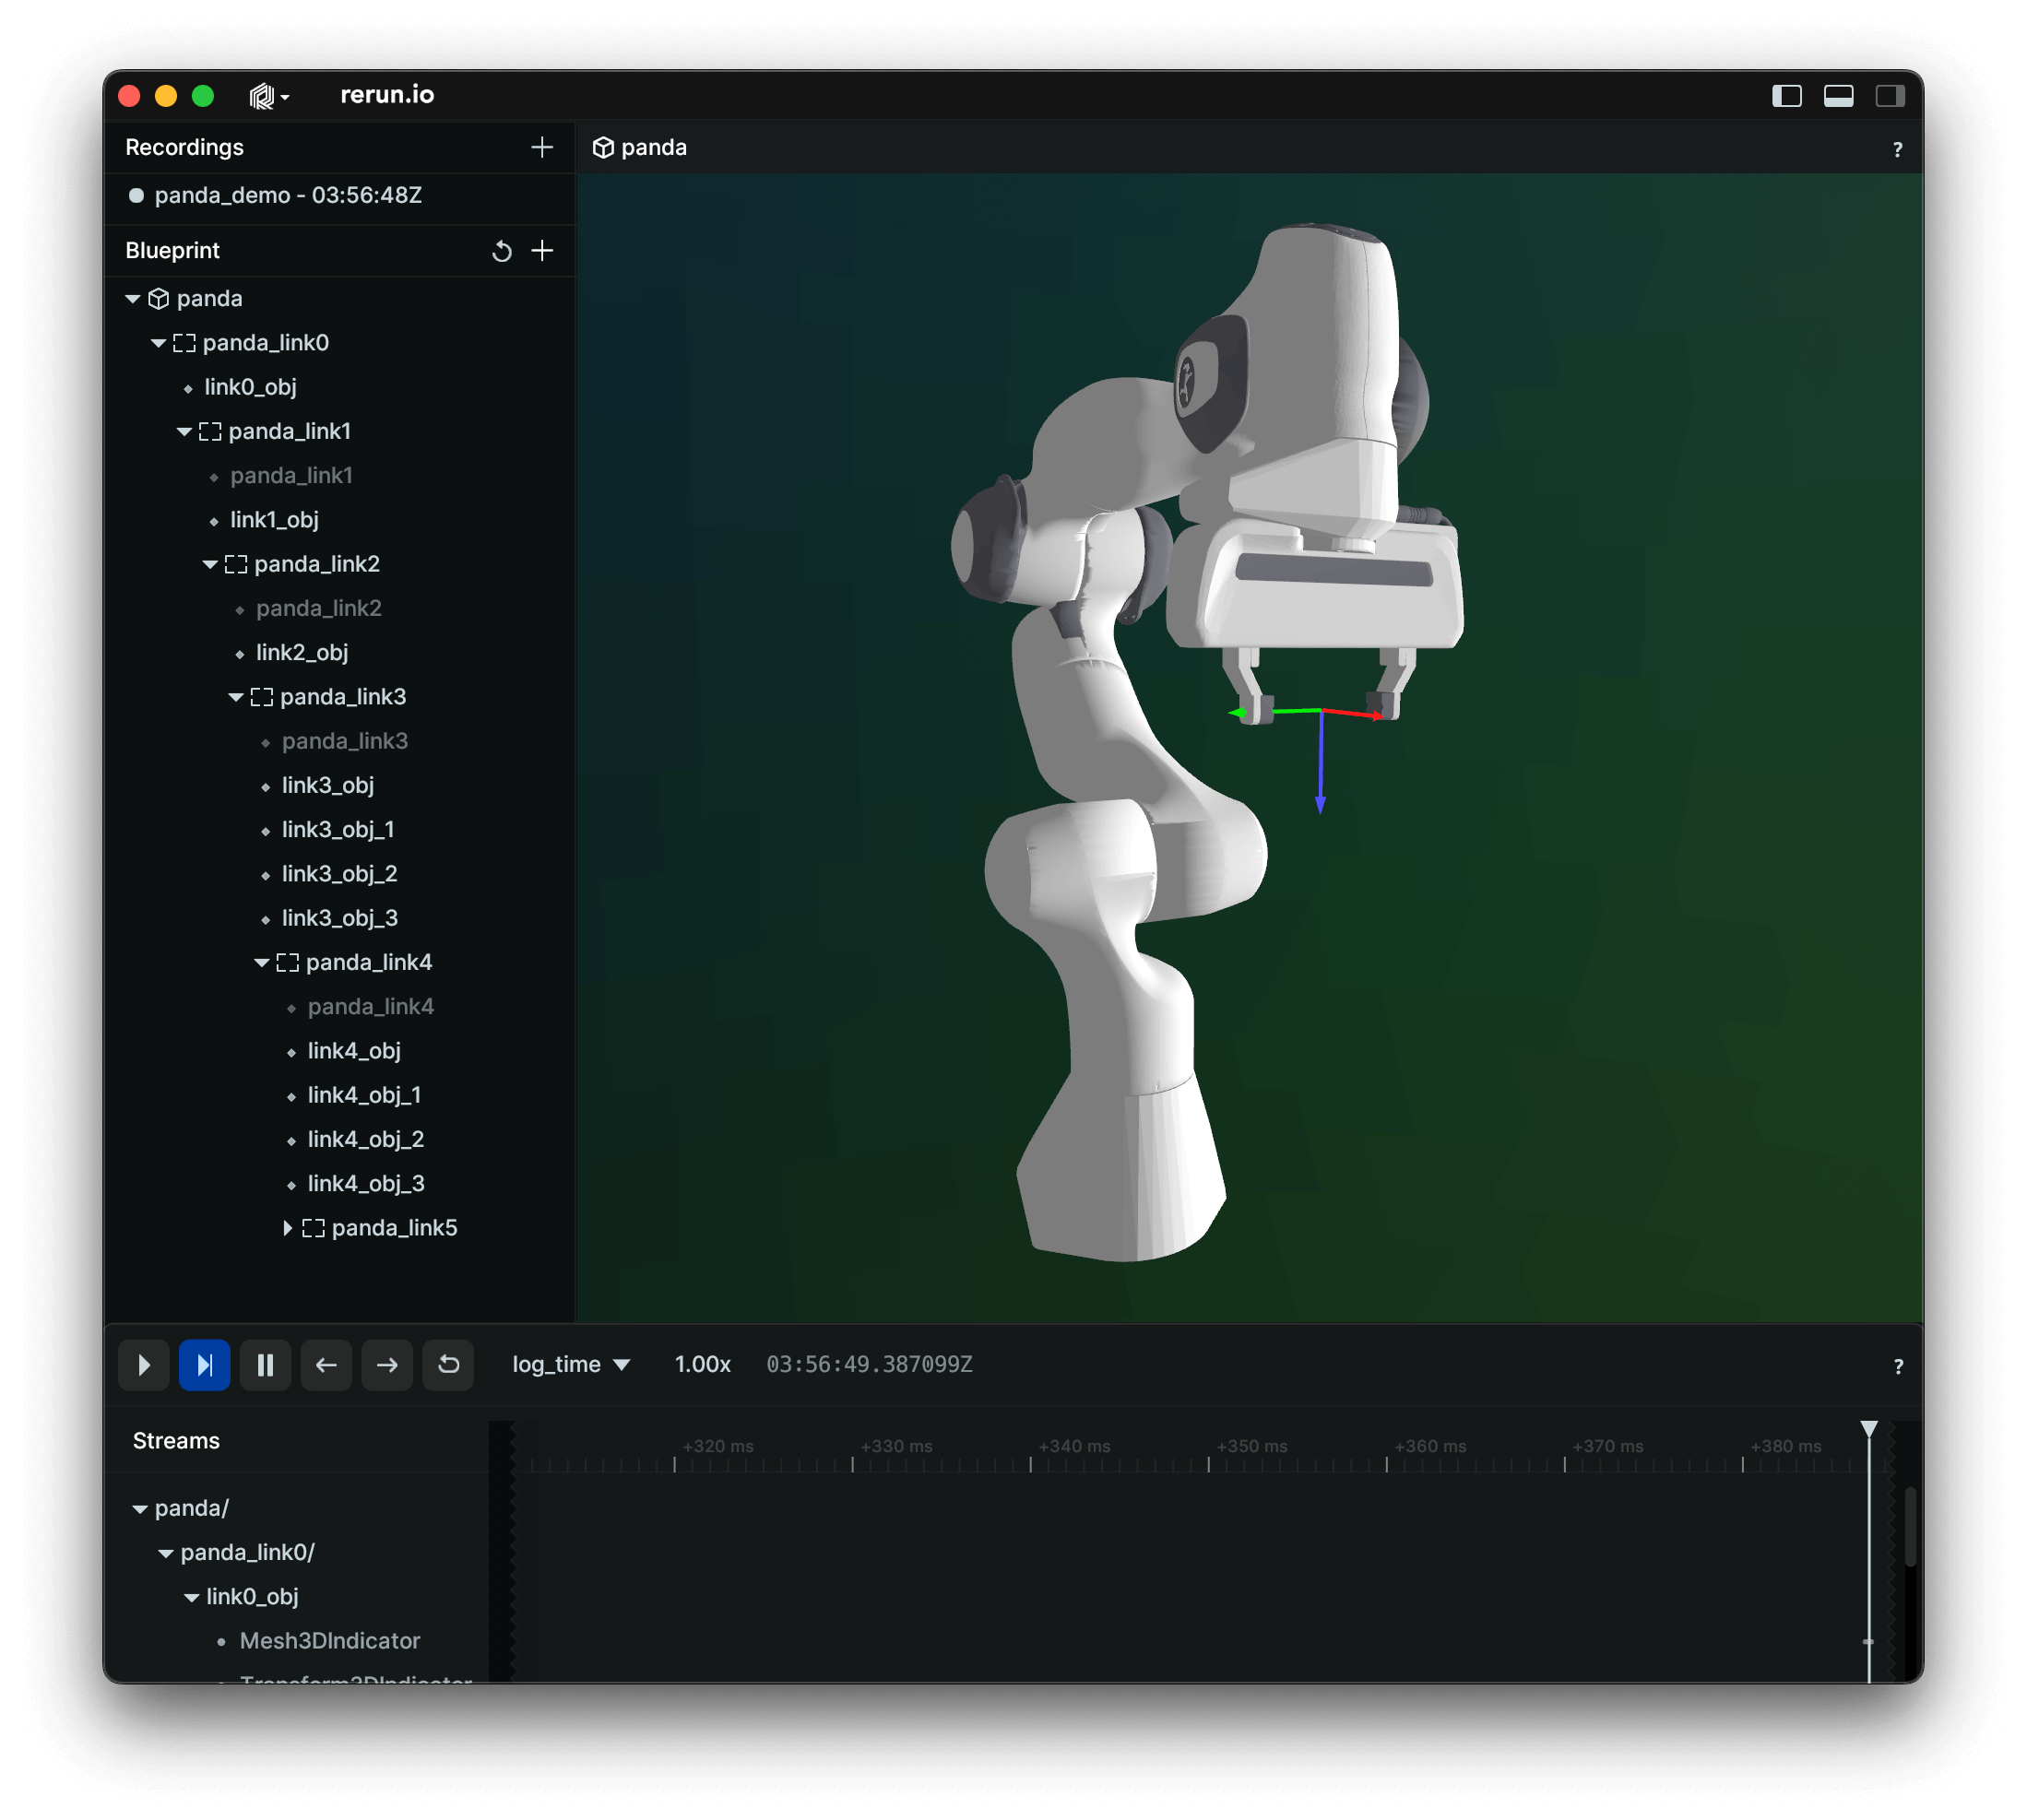The height and width of the screenshot is (1820, 2027).
Task: Toggle the left panel visibility icon
Action: 1786,96
